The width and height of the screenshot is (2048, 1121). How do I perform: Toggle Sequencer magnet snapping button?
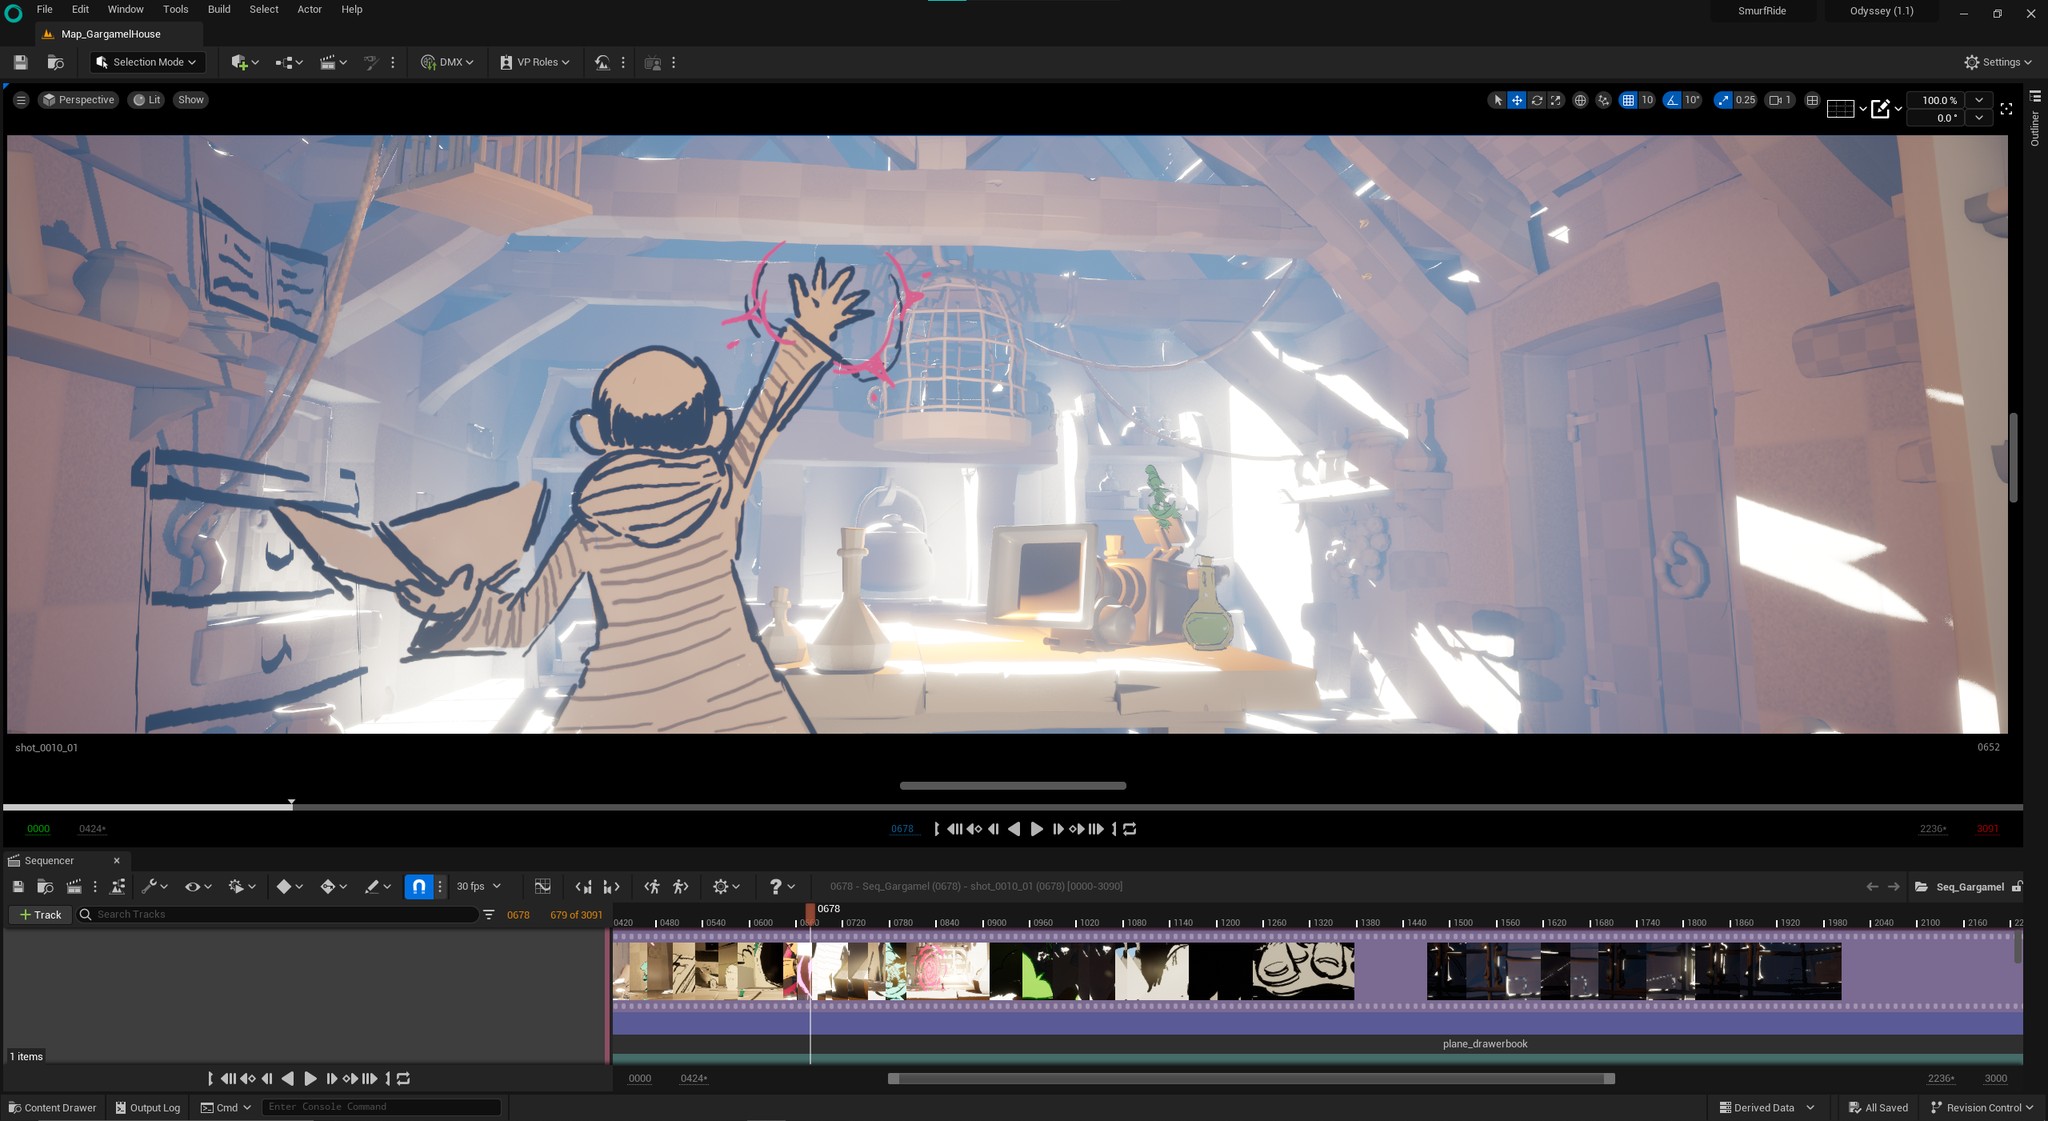click(419, 886)
